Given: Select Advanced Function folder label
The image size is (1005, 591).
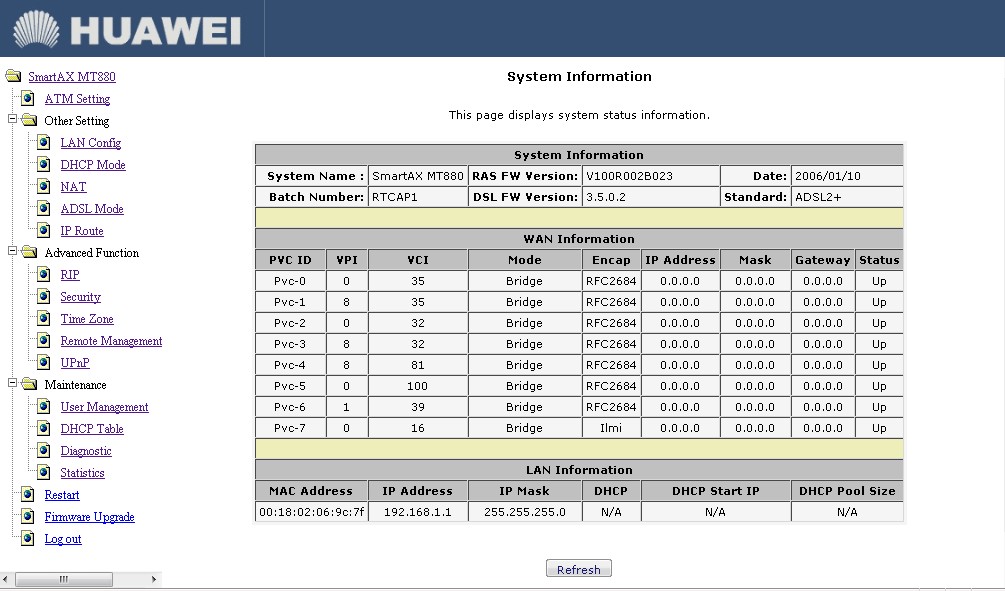Looking at the screenshot, I should click(92, 253).
